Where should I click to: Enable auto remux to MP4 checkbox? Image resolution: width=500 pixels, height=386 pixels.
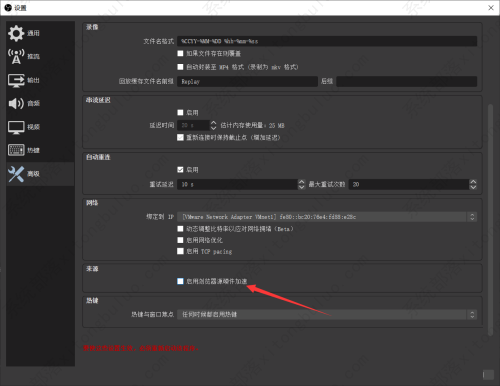click(x=180, y=67)
